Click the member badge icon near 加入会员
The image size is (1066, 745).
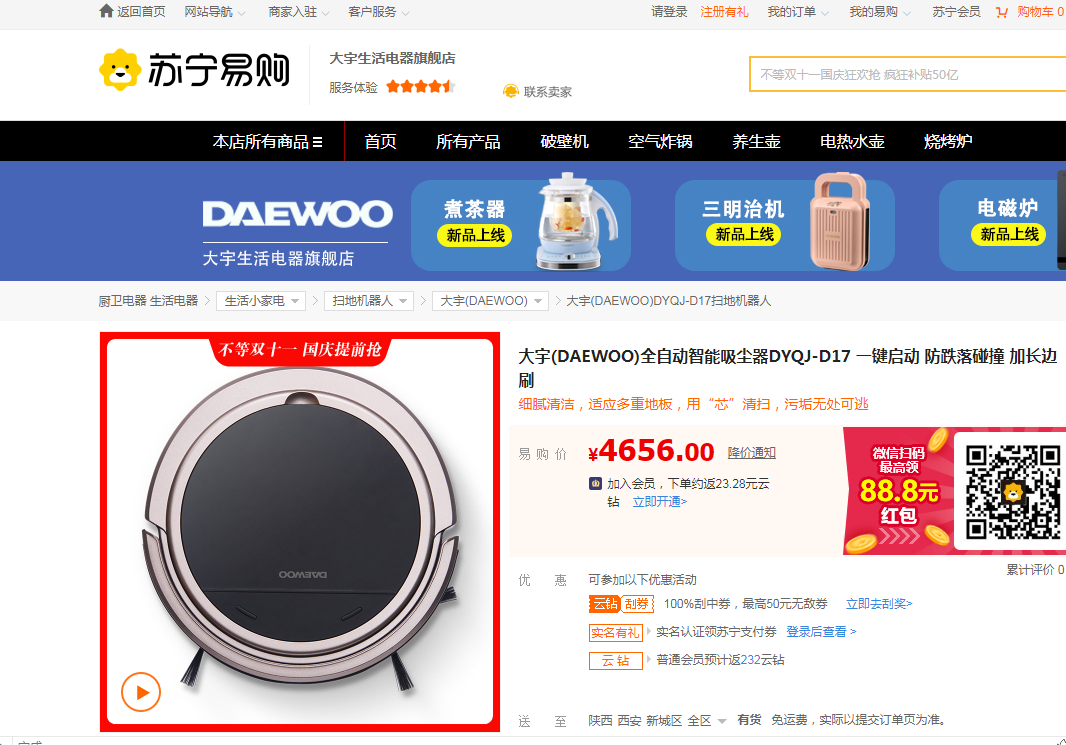click(596, 483)
